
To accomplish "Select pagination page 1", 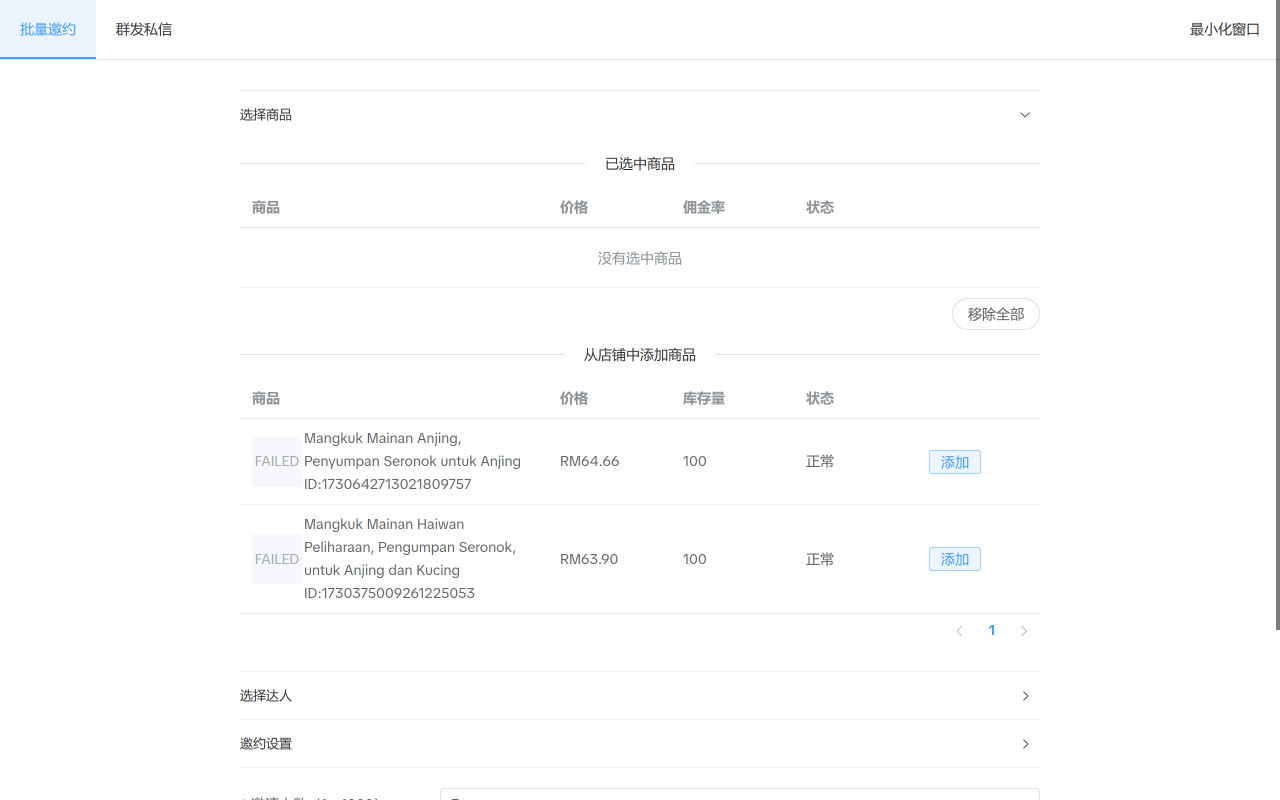I will [991, 630].
